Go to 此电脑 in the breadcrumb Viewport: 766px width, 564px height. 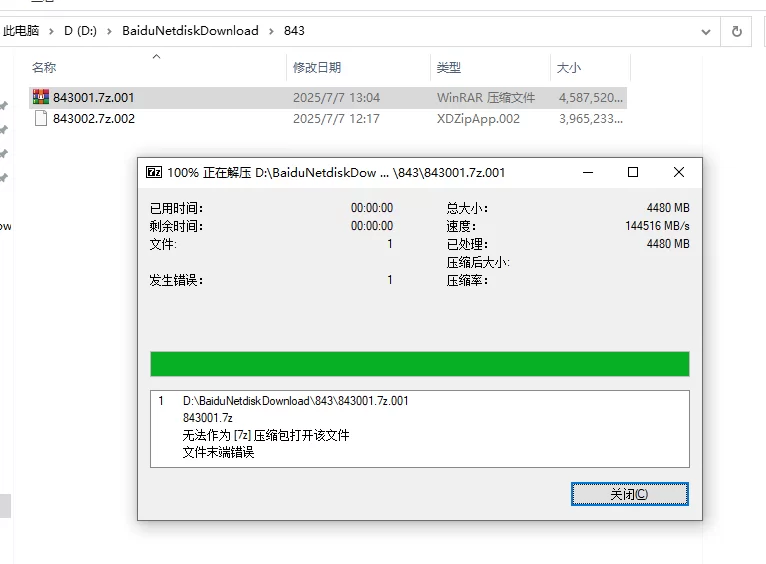click(21, 31)
